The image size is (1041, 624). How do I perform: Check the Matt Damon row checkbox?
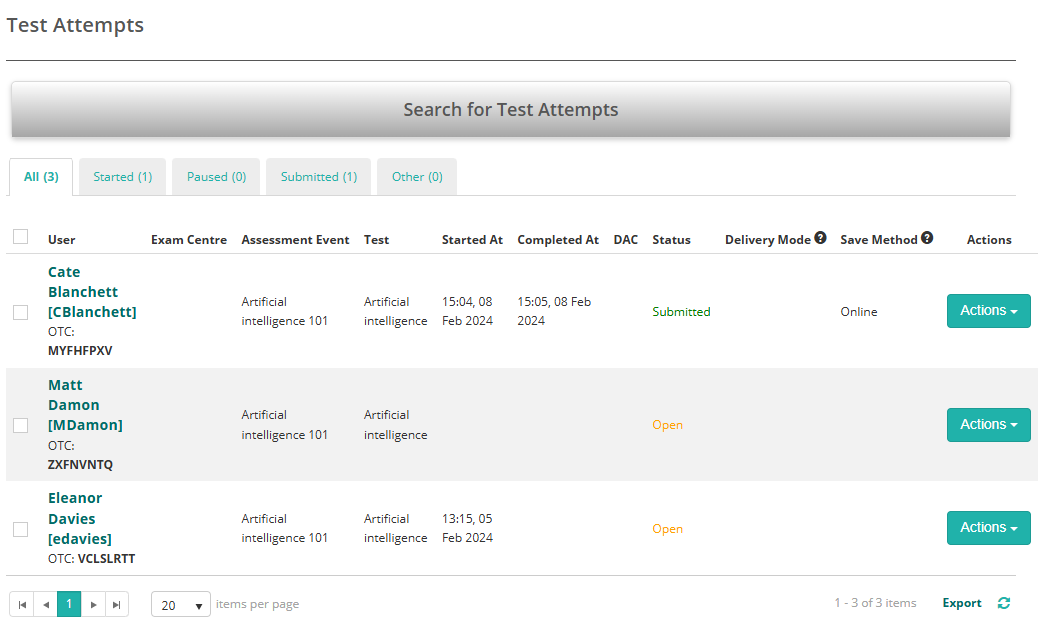click(x=20, y=425)
